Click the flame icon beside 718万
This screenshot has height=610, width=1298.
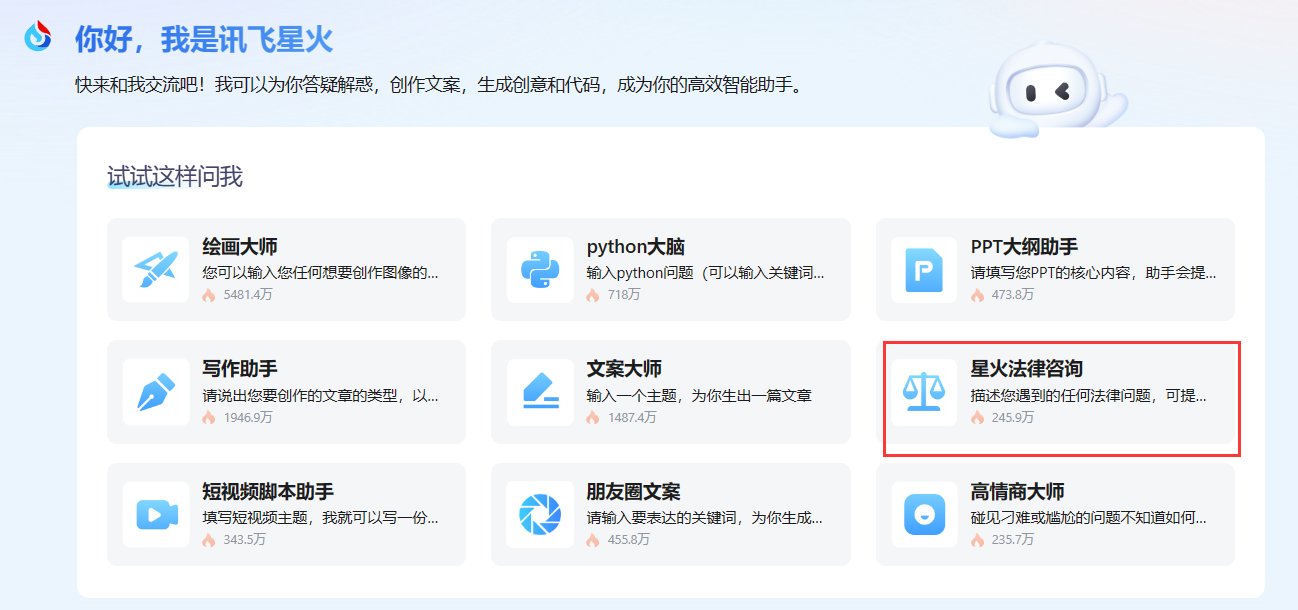pos(593,295)
